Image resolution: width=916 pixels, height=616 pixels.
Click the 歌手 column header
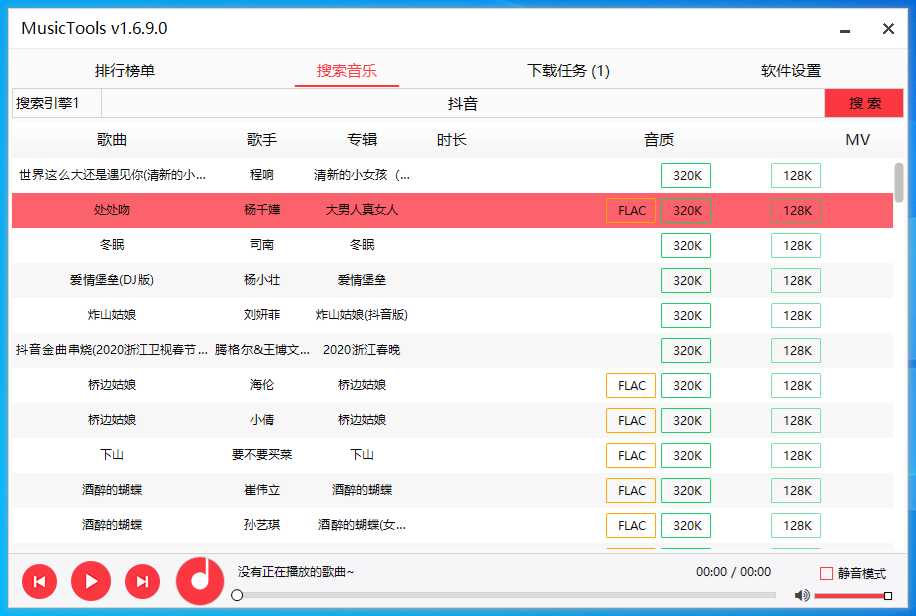click(262, 140)
